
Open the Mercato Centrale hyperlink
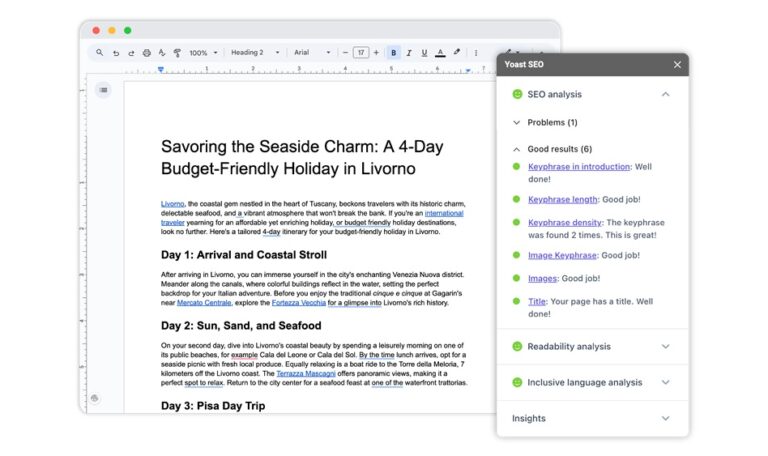click(204, 303)
